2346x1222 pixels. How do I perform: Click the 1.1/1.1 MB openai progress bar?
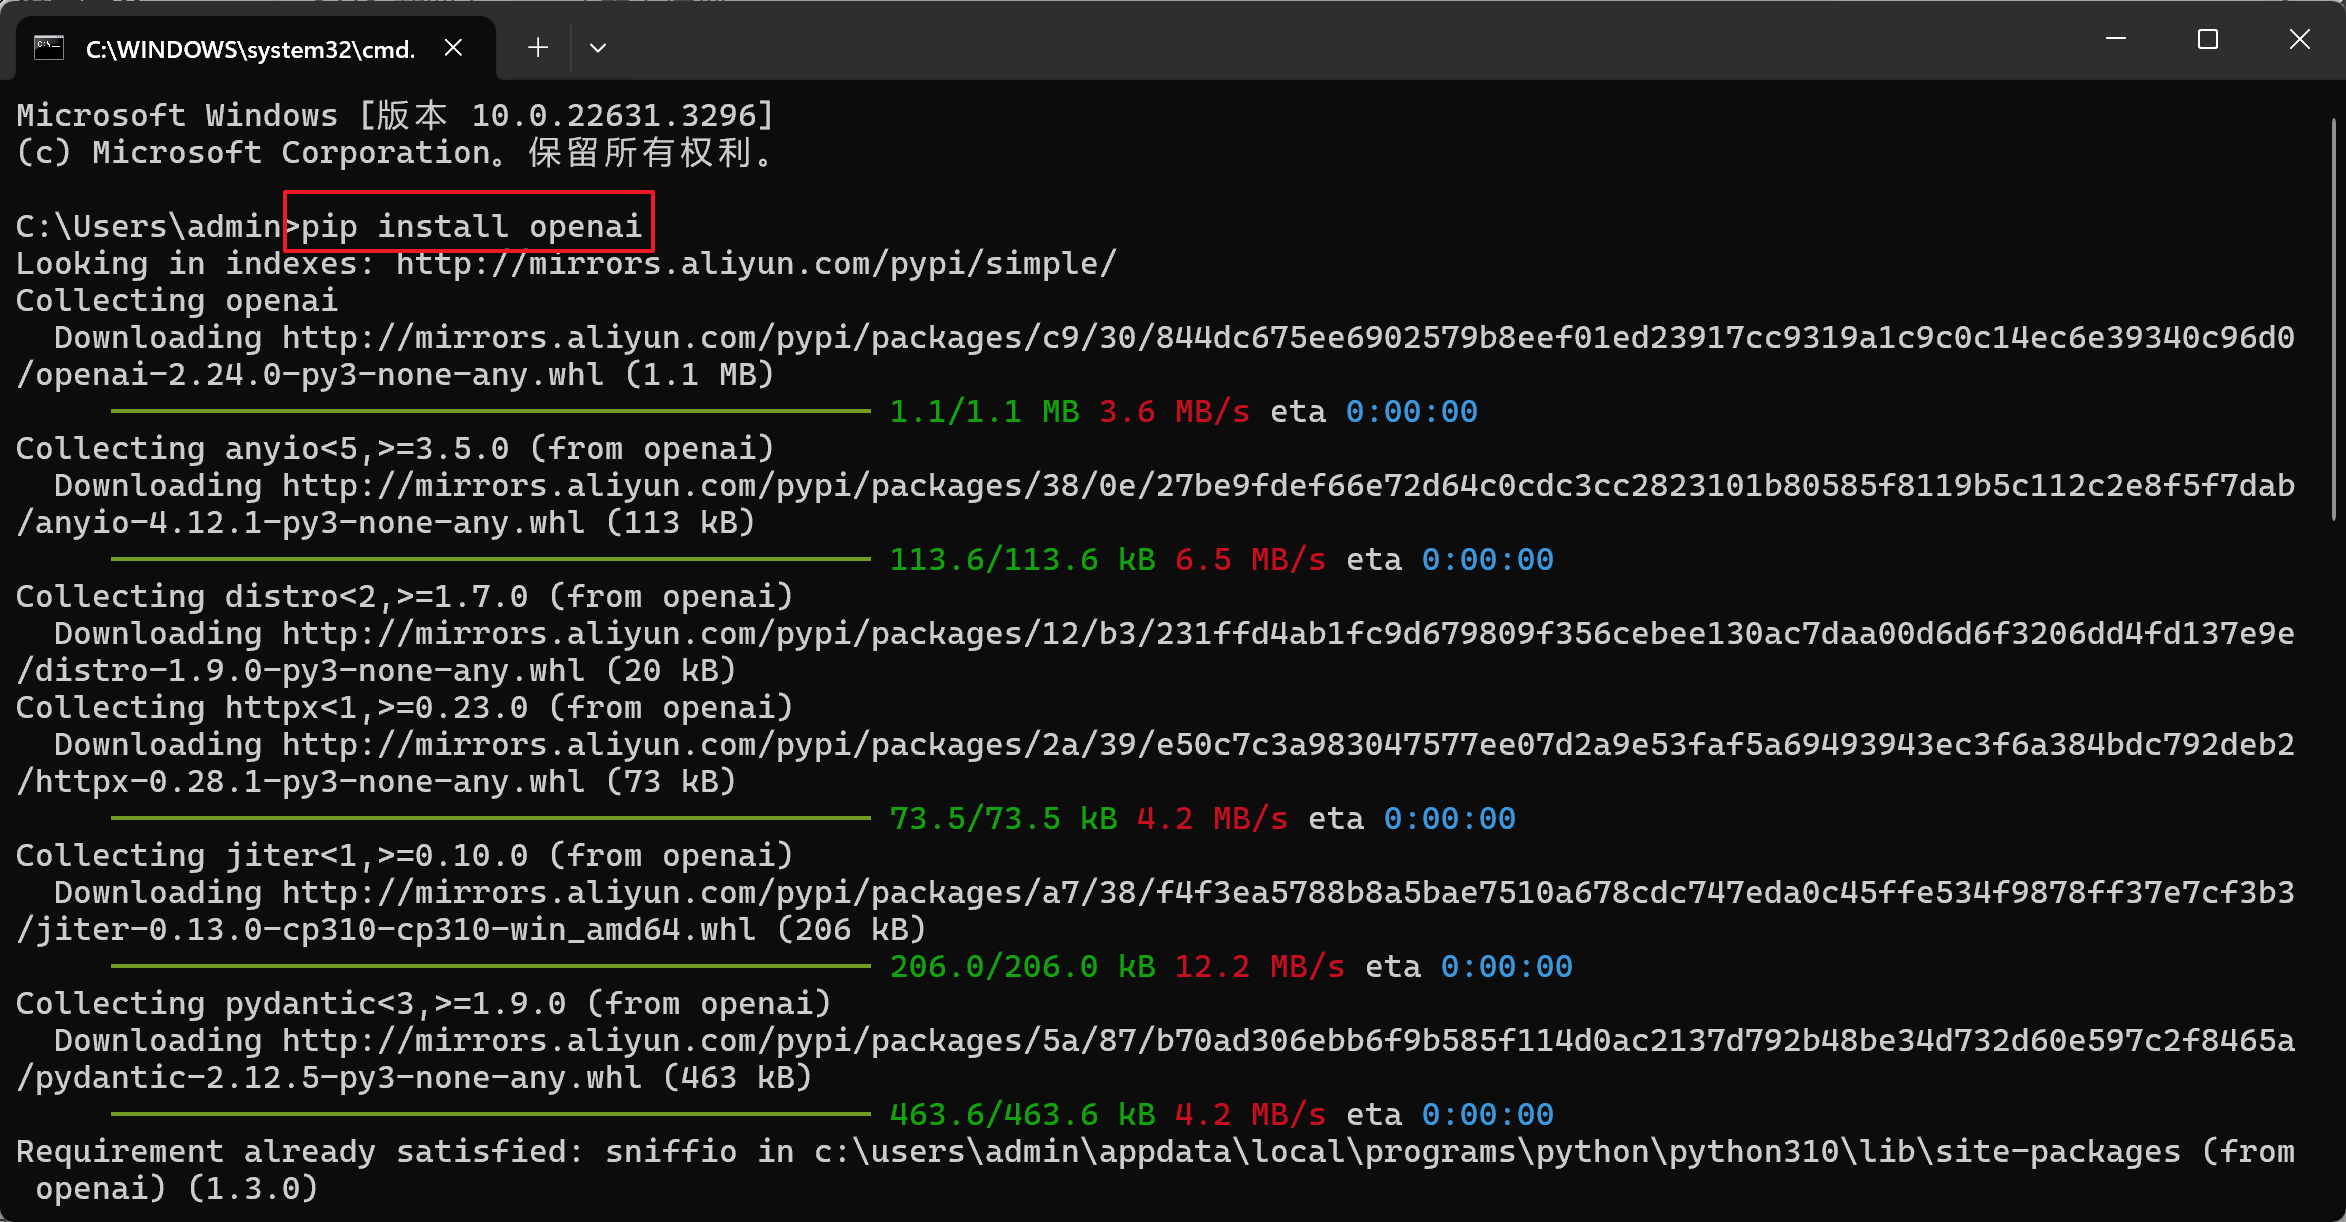coord(490,411)
